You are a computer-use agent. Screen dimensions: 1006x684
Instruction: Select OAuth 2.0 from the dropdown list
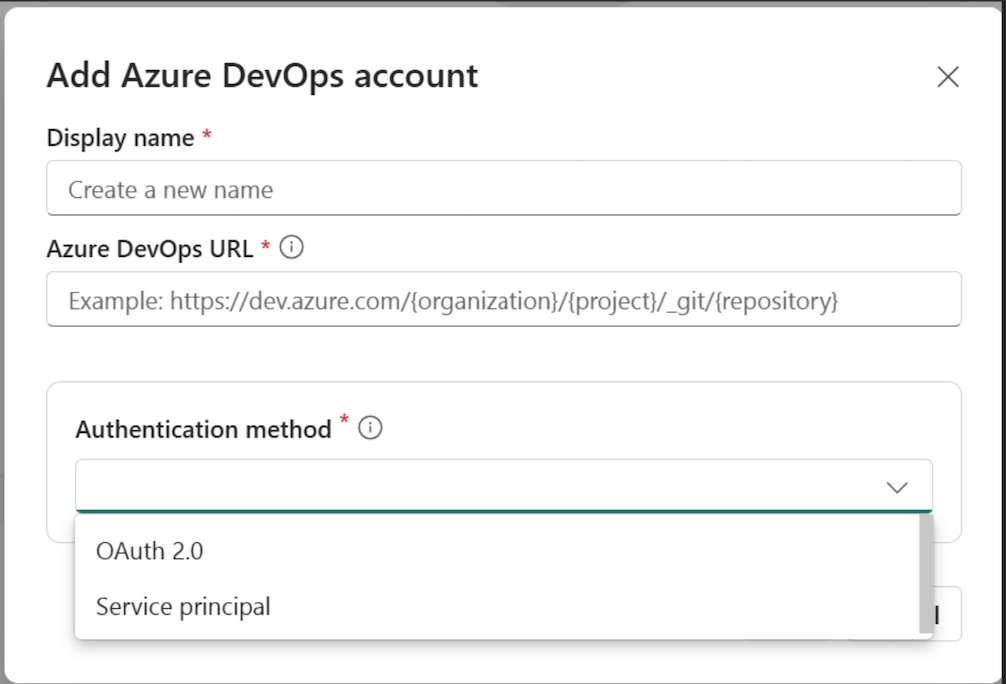coord(150,550)
